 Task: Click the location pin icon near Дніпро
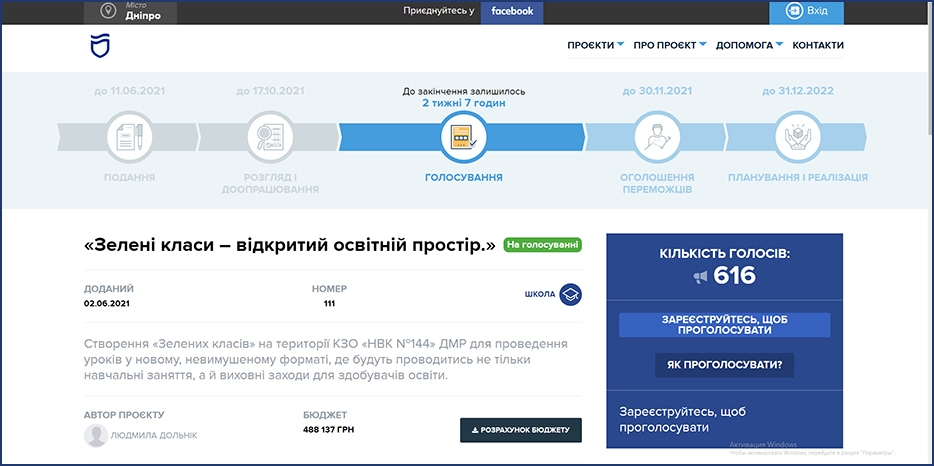(108, 11)
